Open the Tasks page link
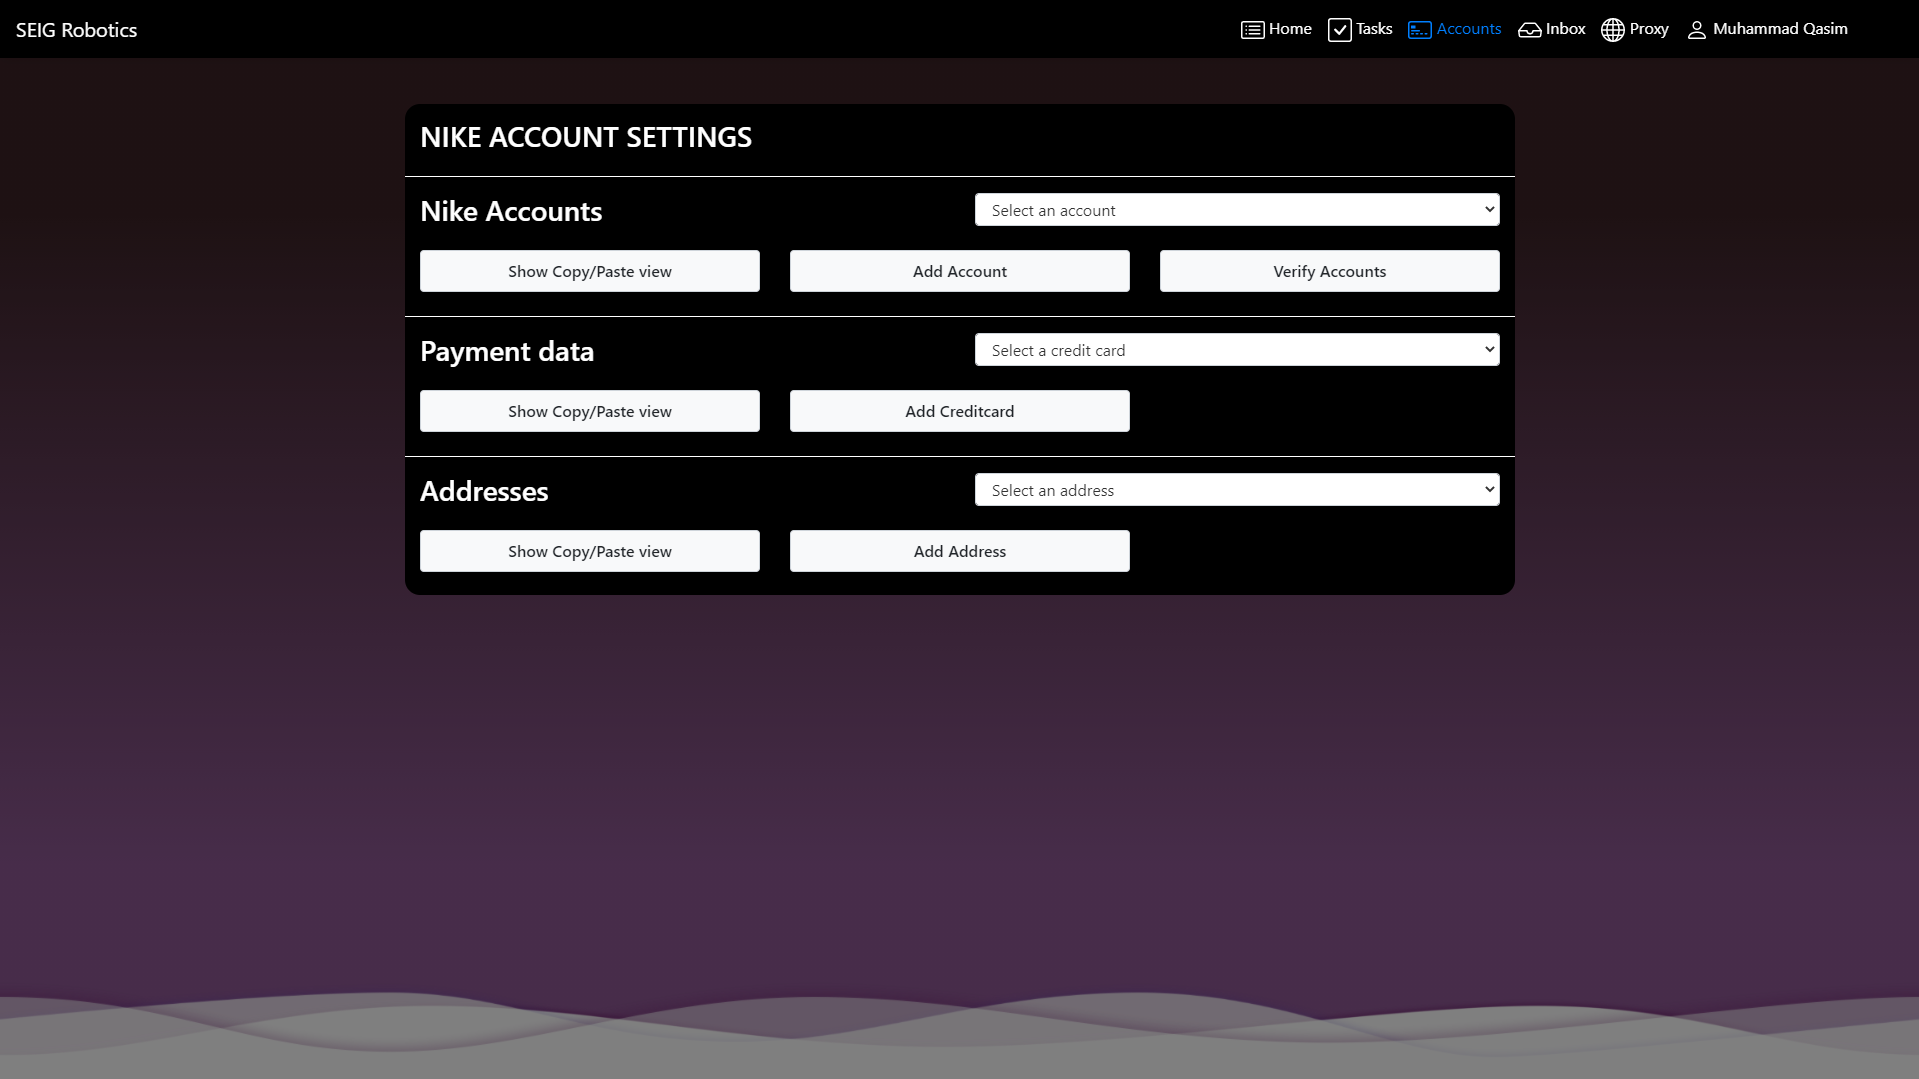 pos(1374,29)
